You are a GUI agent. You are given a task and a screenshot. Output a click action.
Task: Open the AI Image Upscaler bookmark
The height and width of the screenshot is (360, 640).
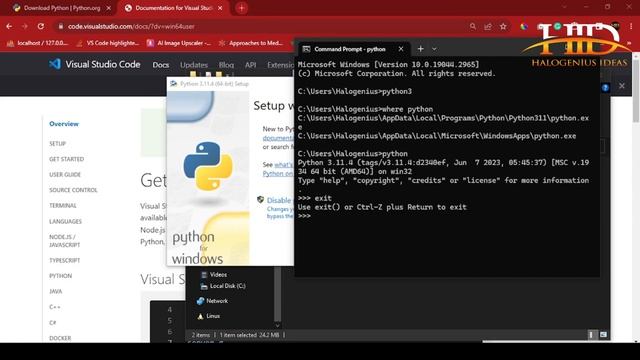click(179, 43)
